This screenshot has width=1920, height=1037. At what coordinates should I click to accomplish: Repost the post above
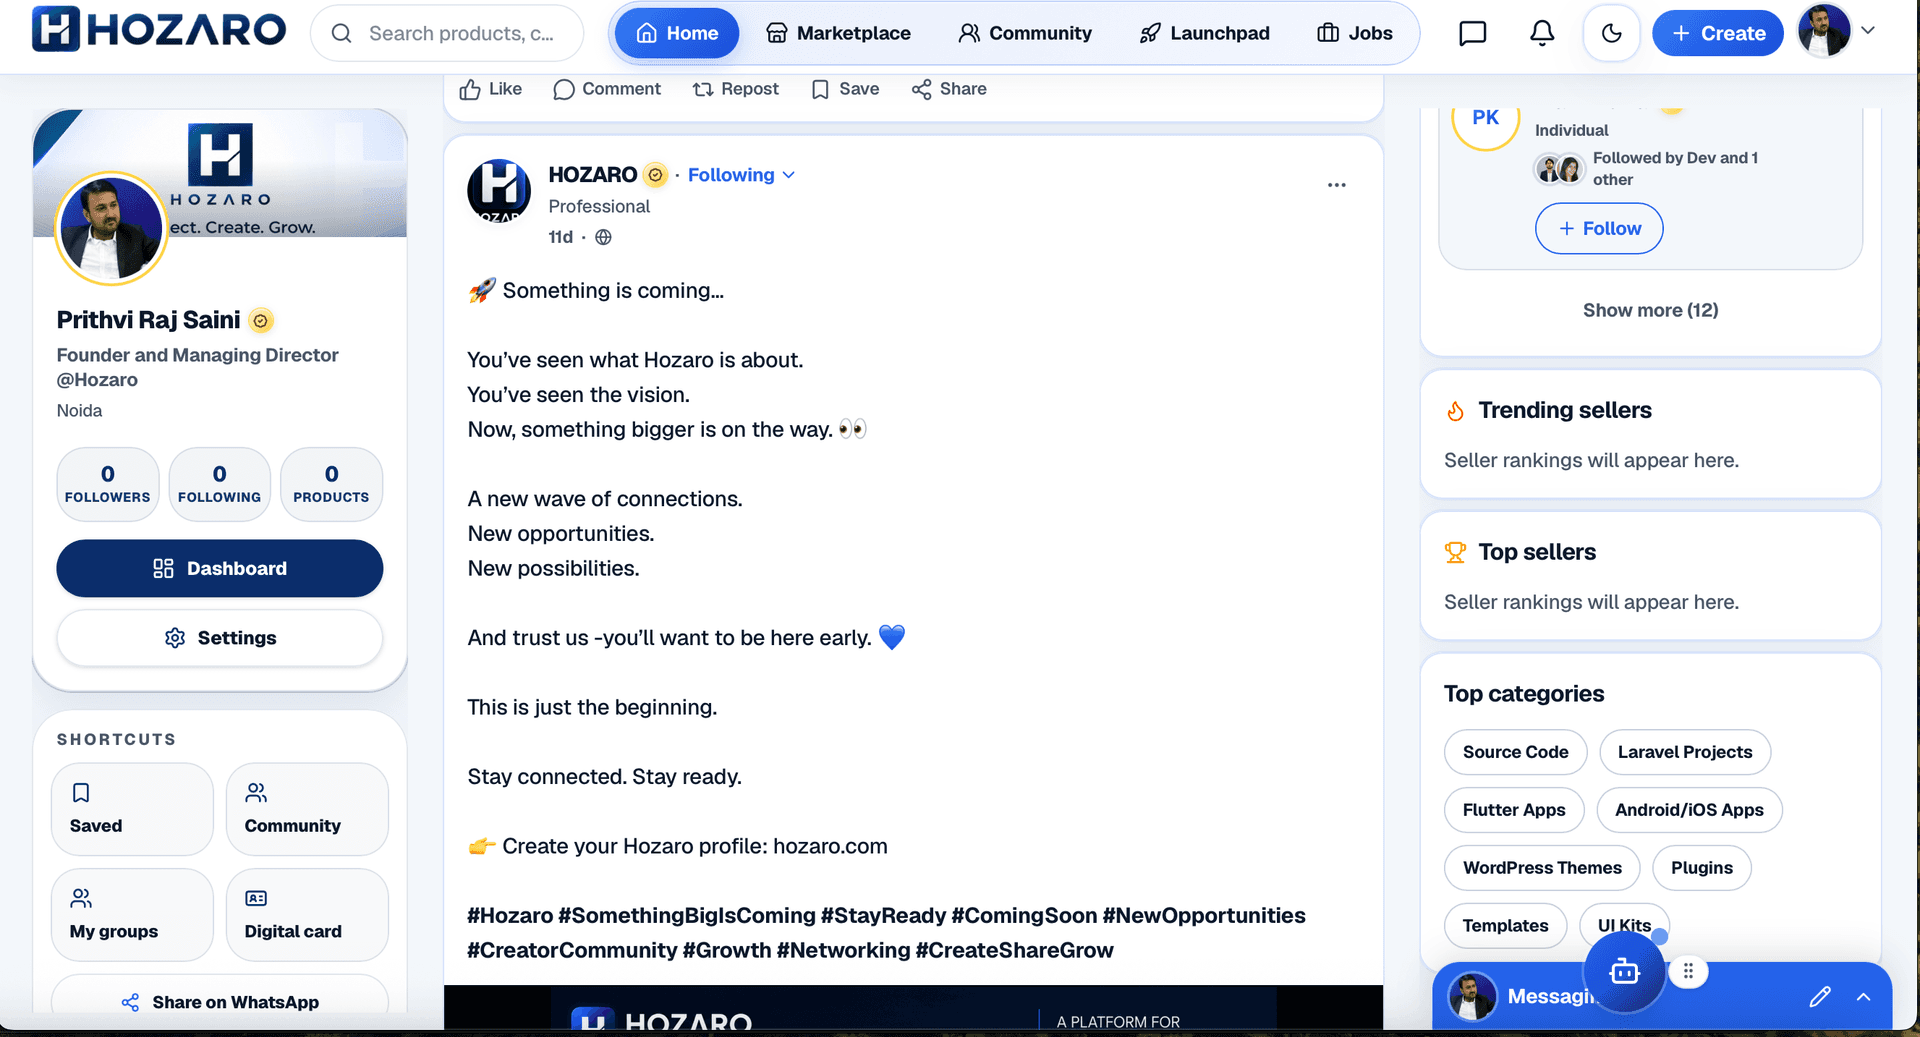735,89
